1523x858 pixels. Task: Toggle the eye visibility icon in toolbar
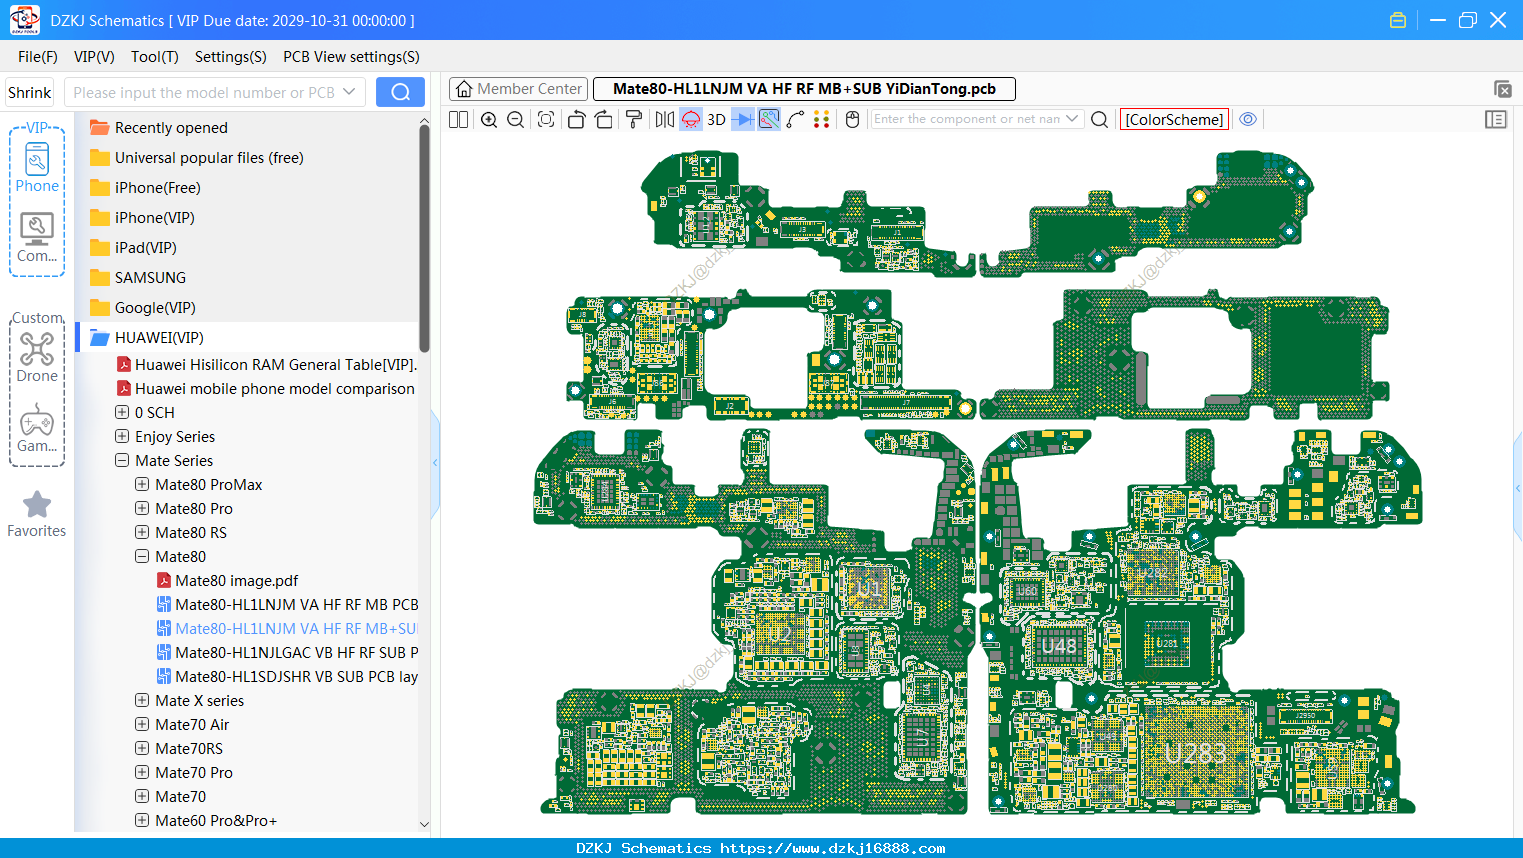1248,119
